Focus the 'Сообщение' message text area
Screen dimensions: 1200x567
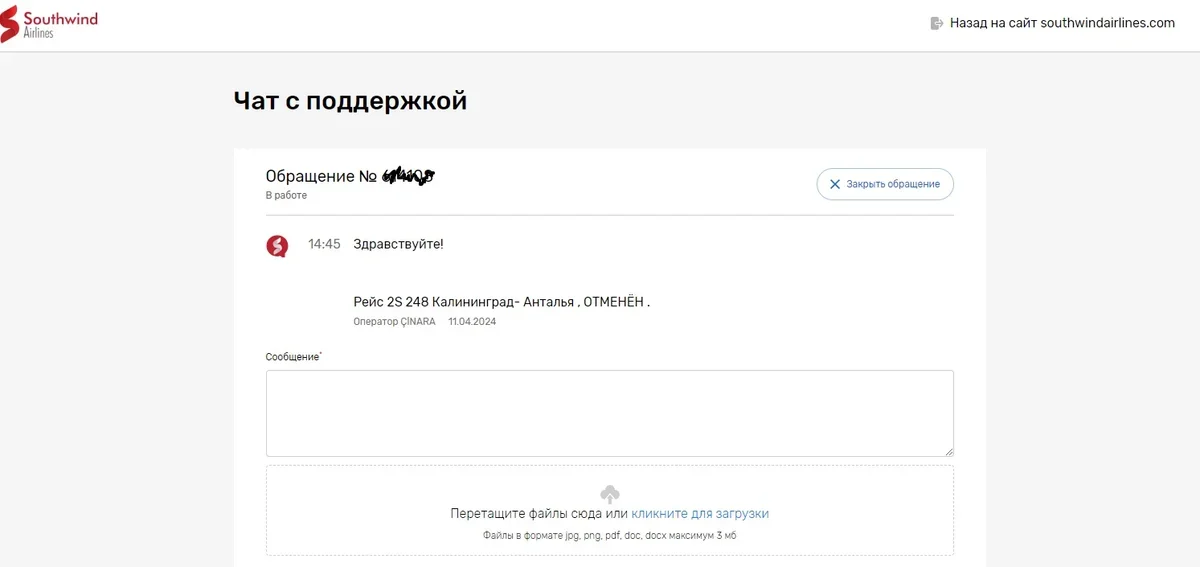coord(609,413)
